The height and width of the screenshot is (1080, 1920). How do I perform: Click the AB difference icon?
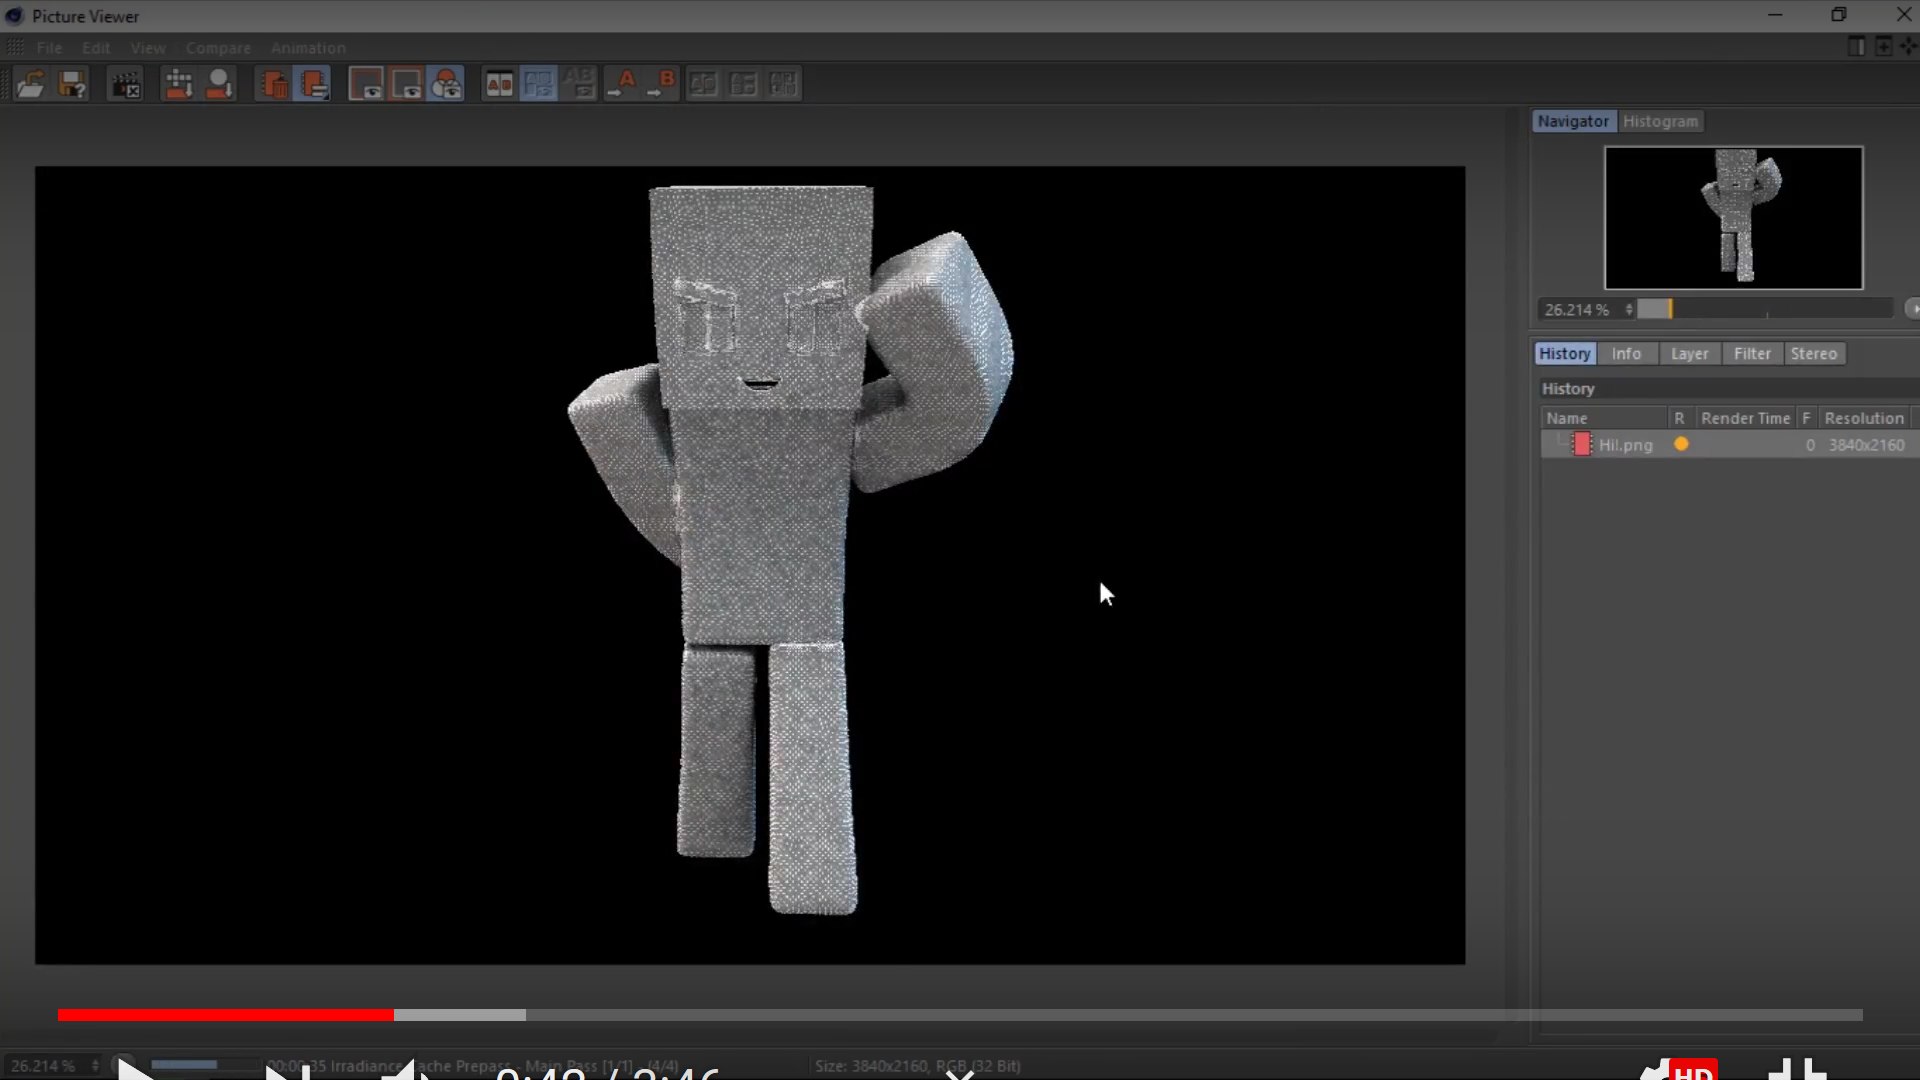tap(580, 84)
